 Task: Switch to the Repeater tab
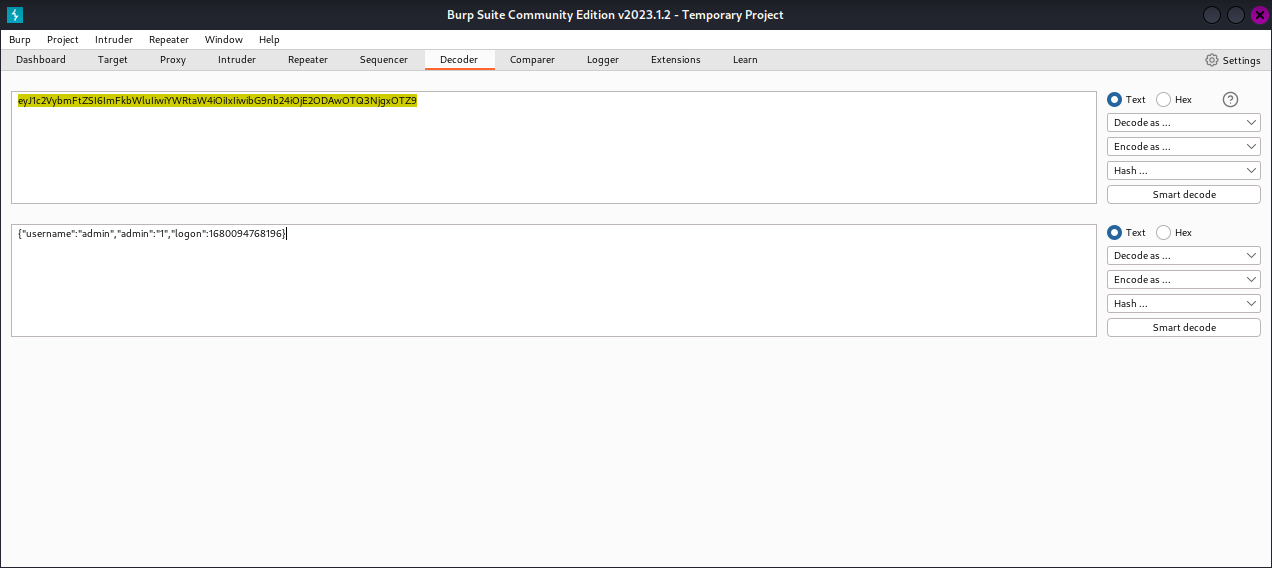pos(307,60)
